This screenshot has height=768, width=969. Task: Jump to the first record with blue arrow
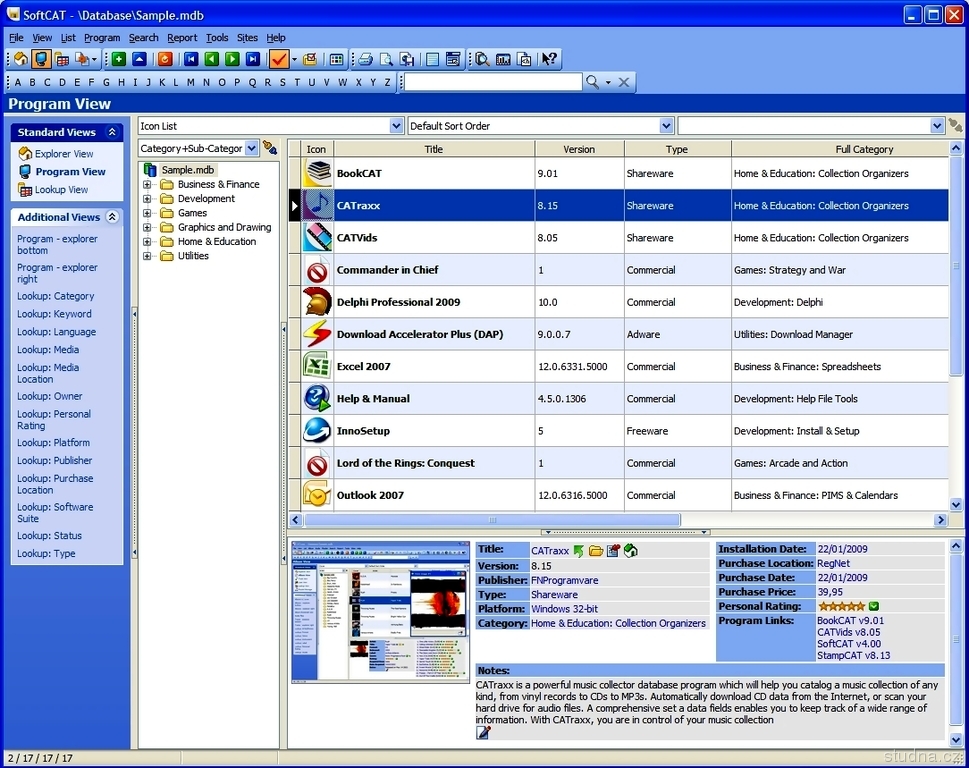(x=191, y=60)
